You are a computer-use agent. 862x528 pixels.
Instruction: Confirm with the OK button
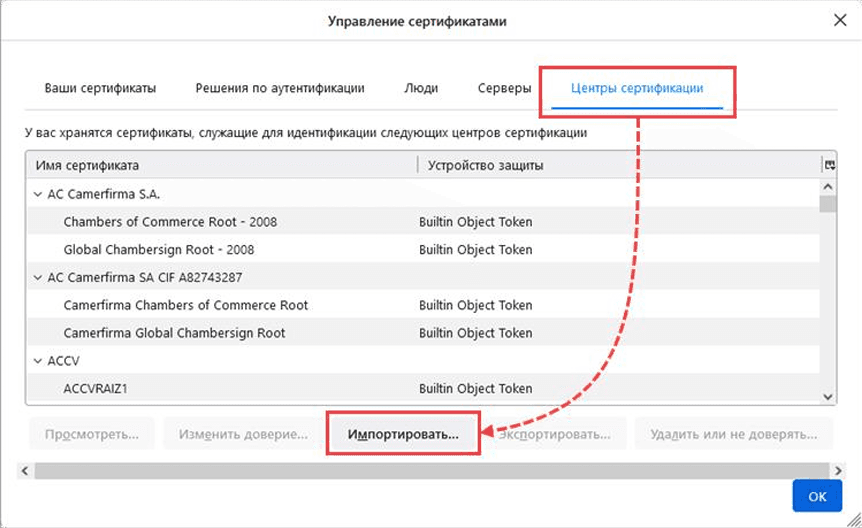click(x=817, y=496)
